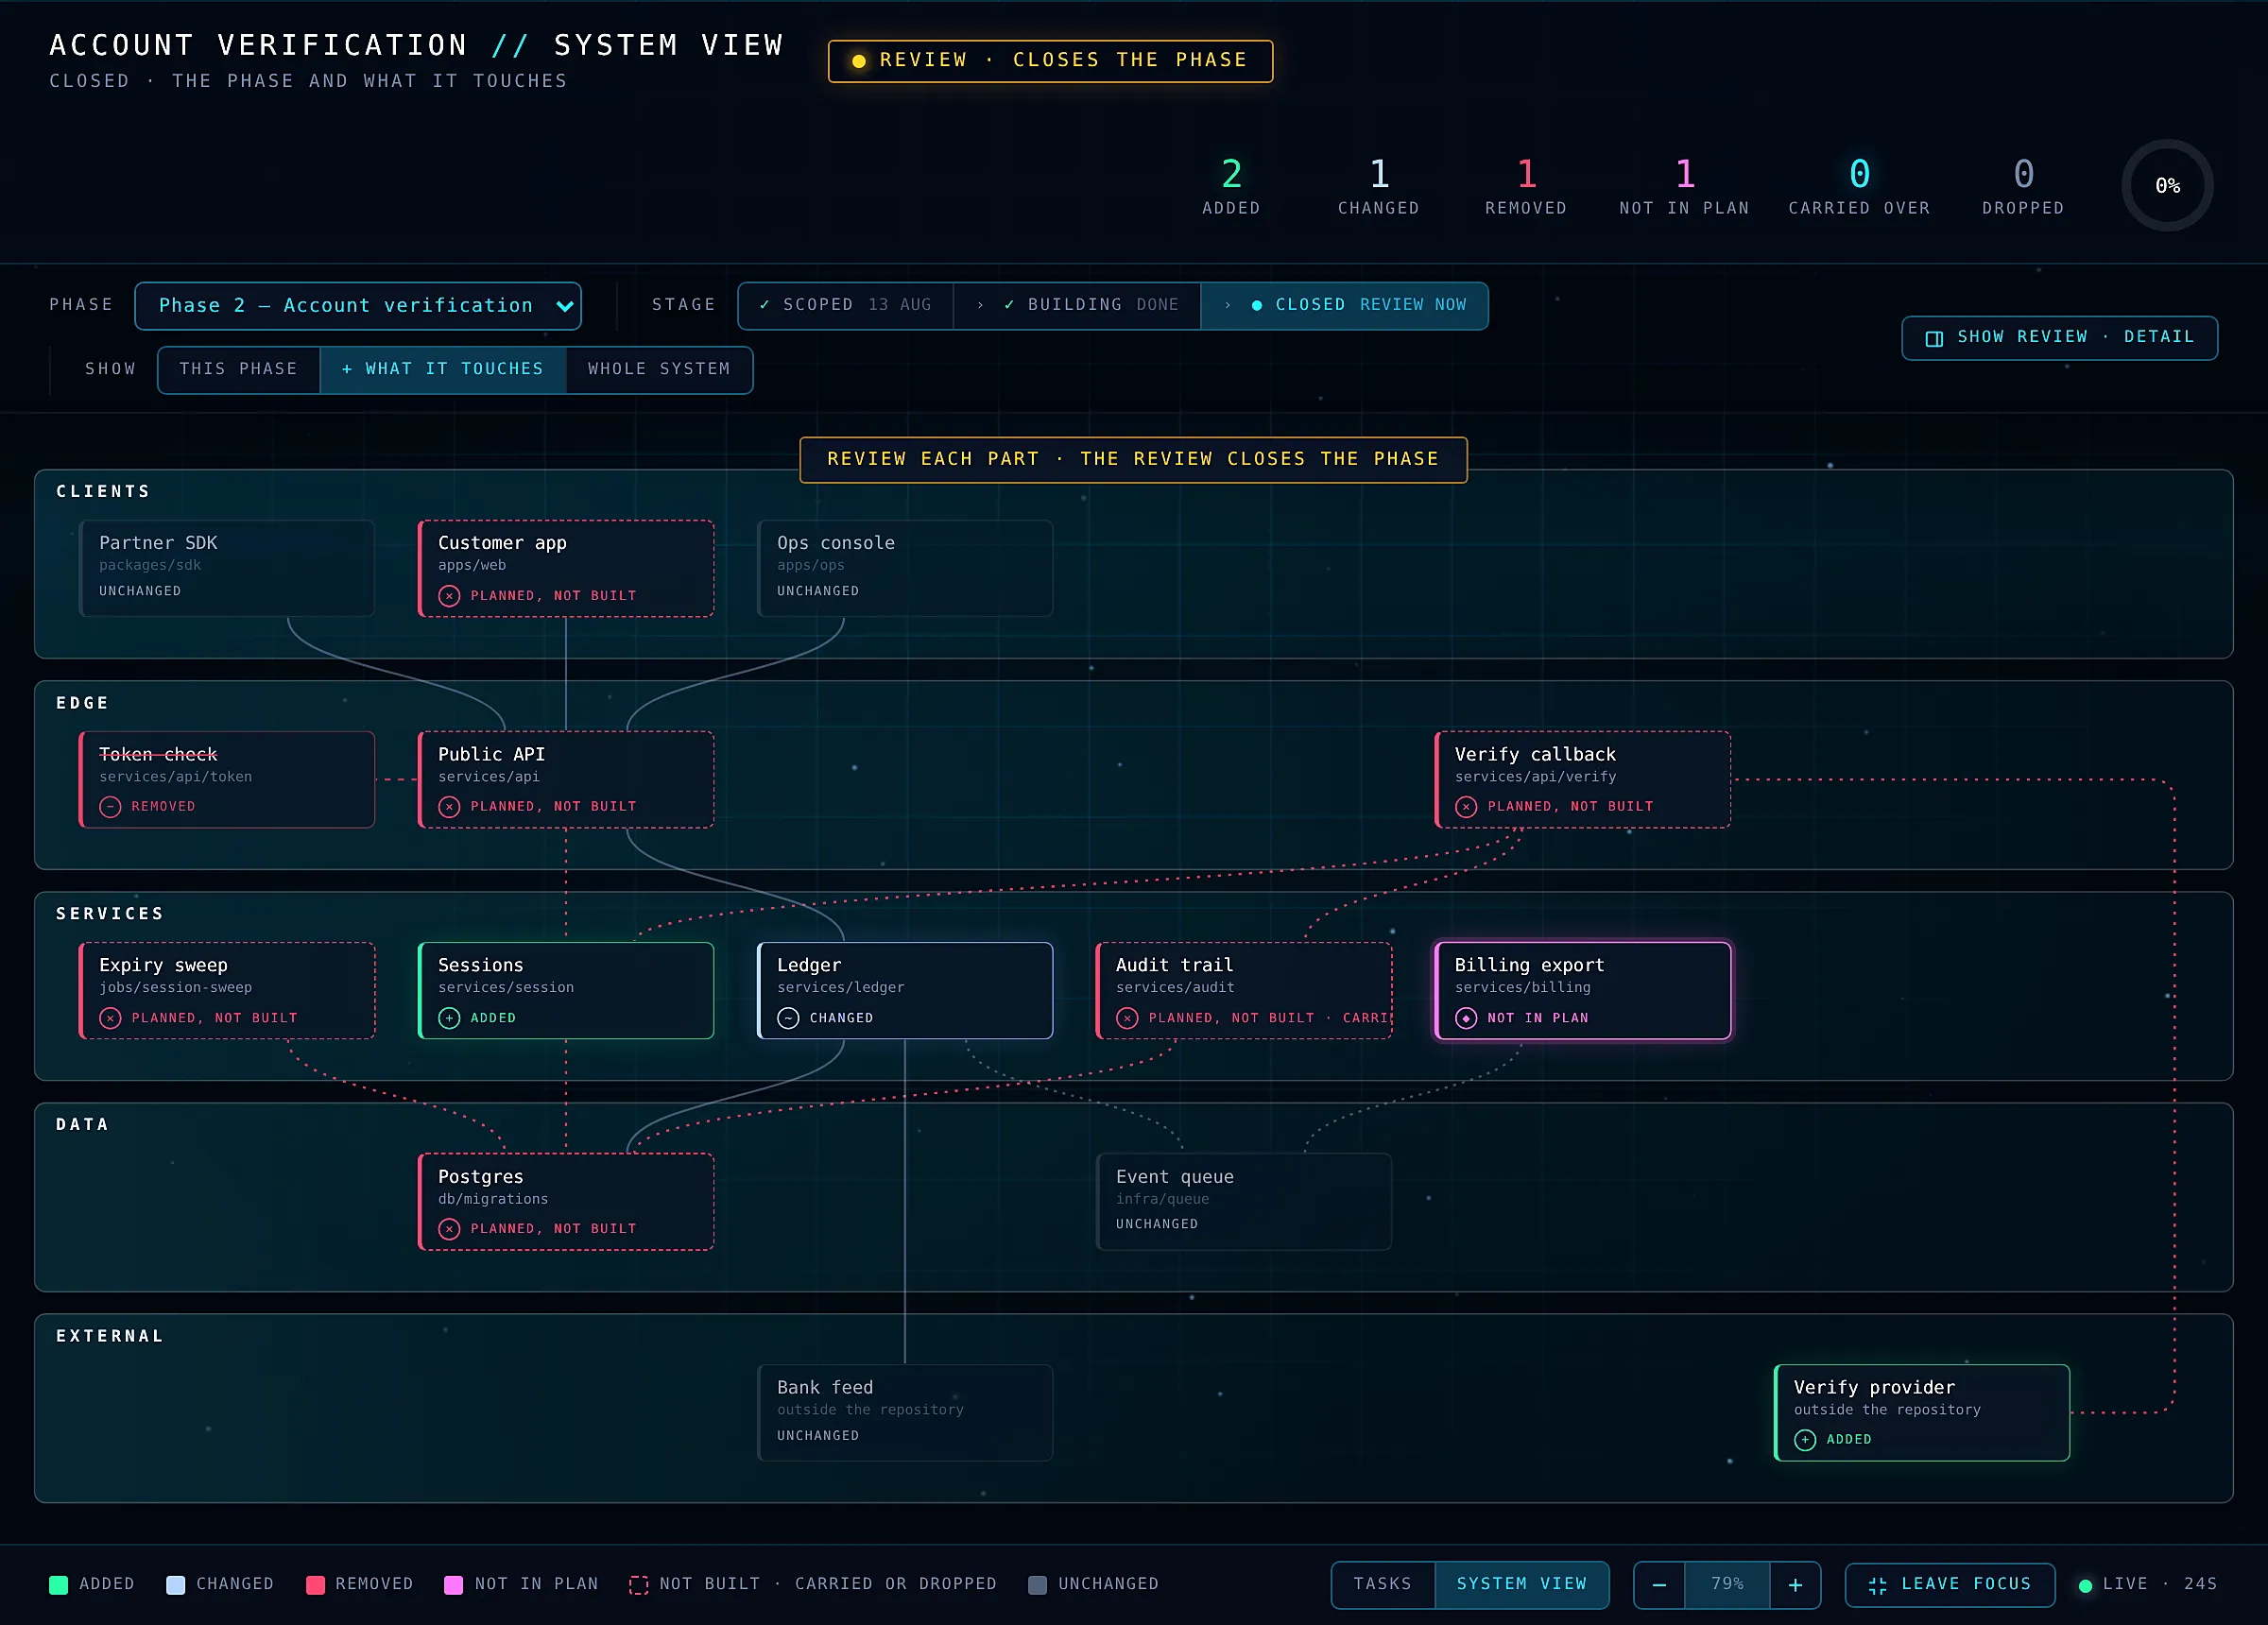Click the Added green legend swatch
The image size is (2268, 1625).
[59, 1585]
